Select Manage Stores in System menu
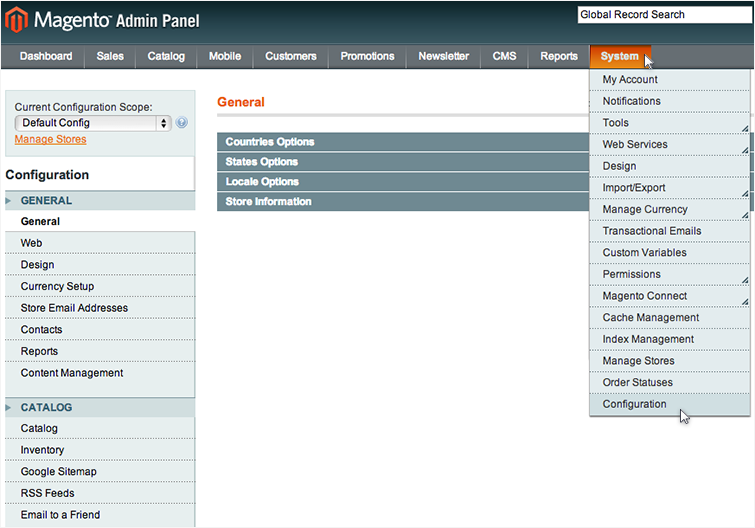The height and width of the screenshot is (528, 755). pyautogui.click(x=669, y=361)
